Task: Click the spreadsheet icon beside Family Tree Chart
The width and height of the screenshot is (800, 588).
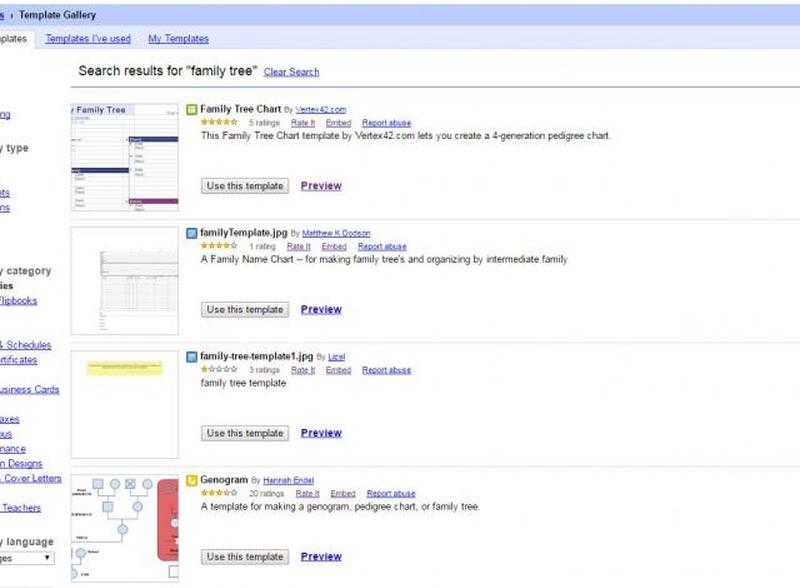Action: [190, 108]
